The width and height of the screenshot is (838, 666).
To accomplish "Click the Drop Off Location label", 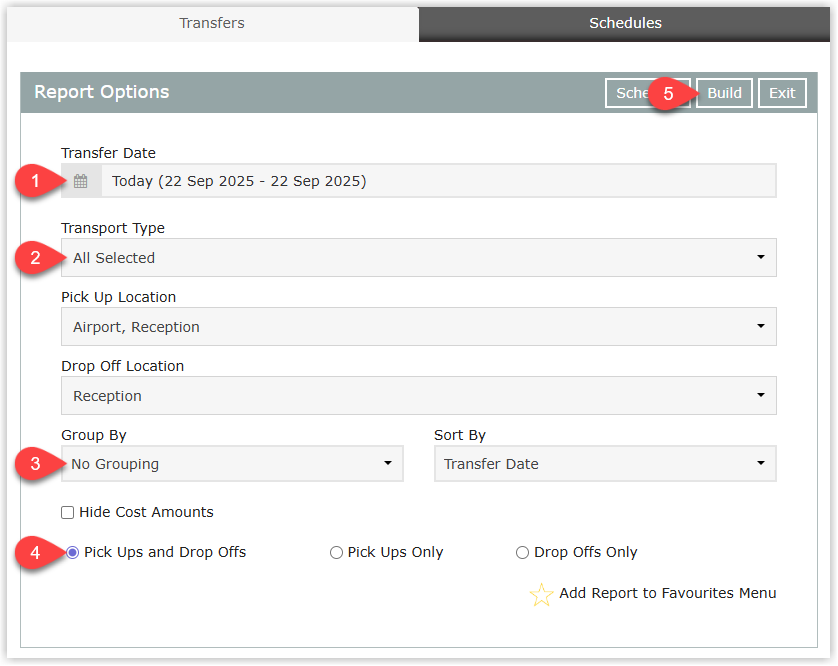I will click(122, 366).
